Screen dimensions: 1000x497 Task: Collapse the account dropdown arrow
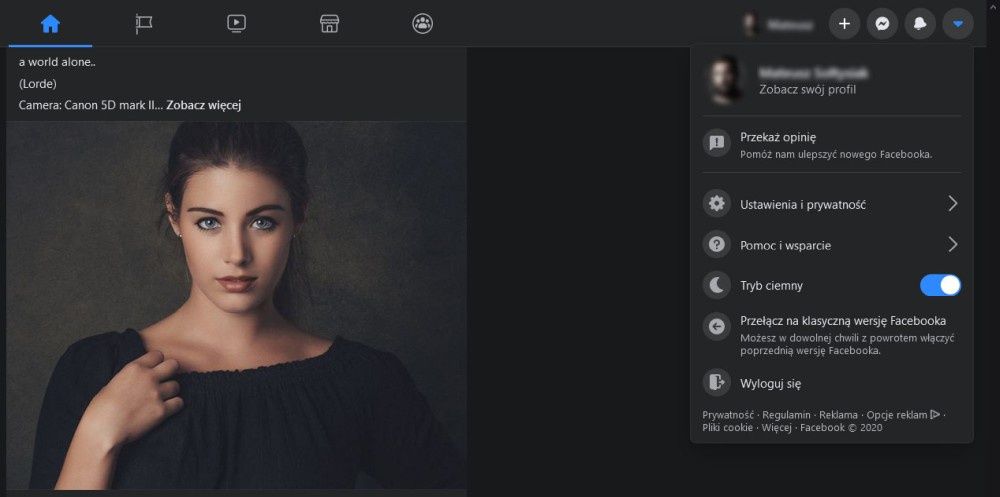pos(958,24)
